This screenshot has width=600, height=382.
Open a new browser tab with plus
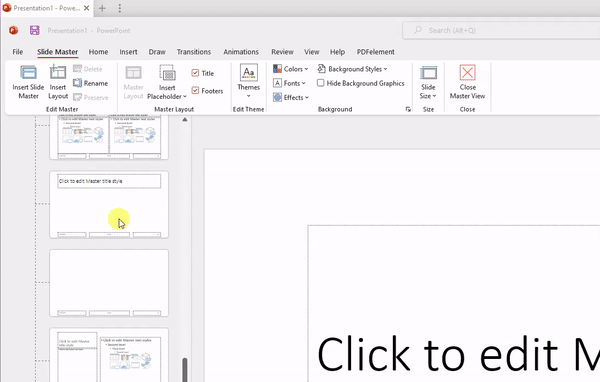click(102, 8)
